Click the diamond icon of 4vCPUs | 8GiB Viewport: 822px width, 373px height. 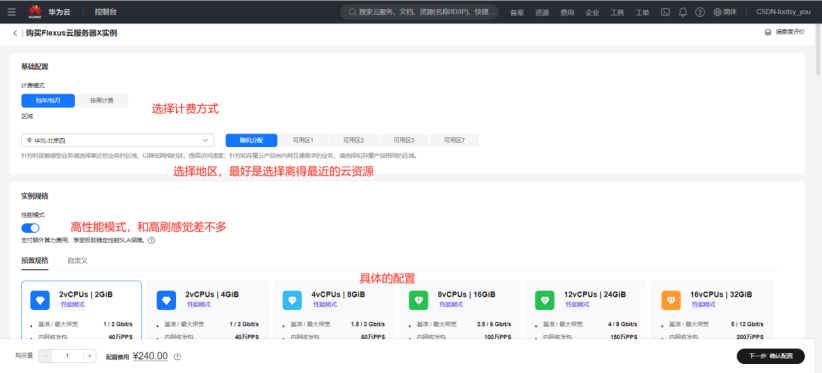(x=292, y=300)
